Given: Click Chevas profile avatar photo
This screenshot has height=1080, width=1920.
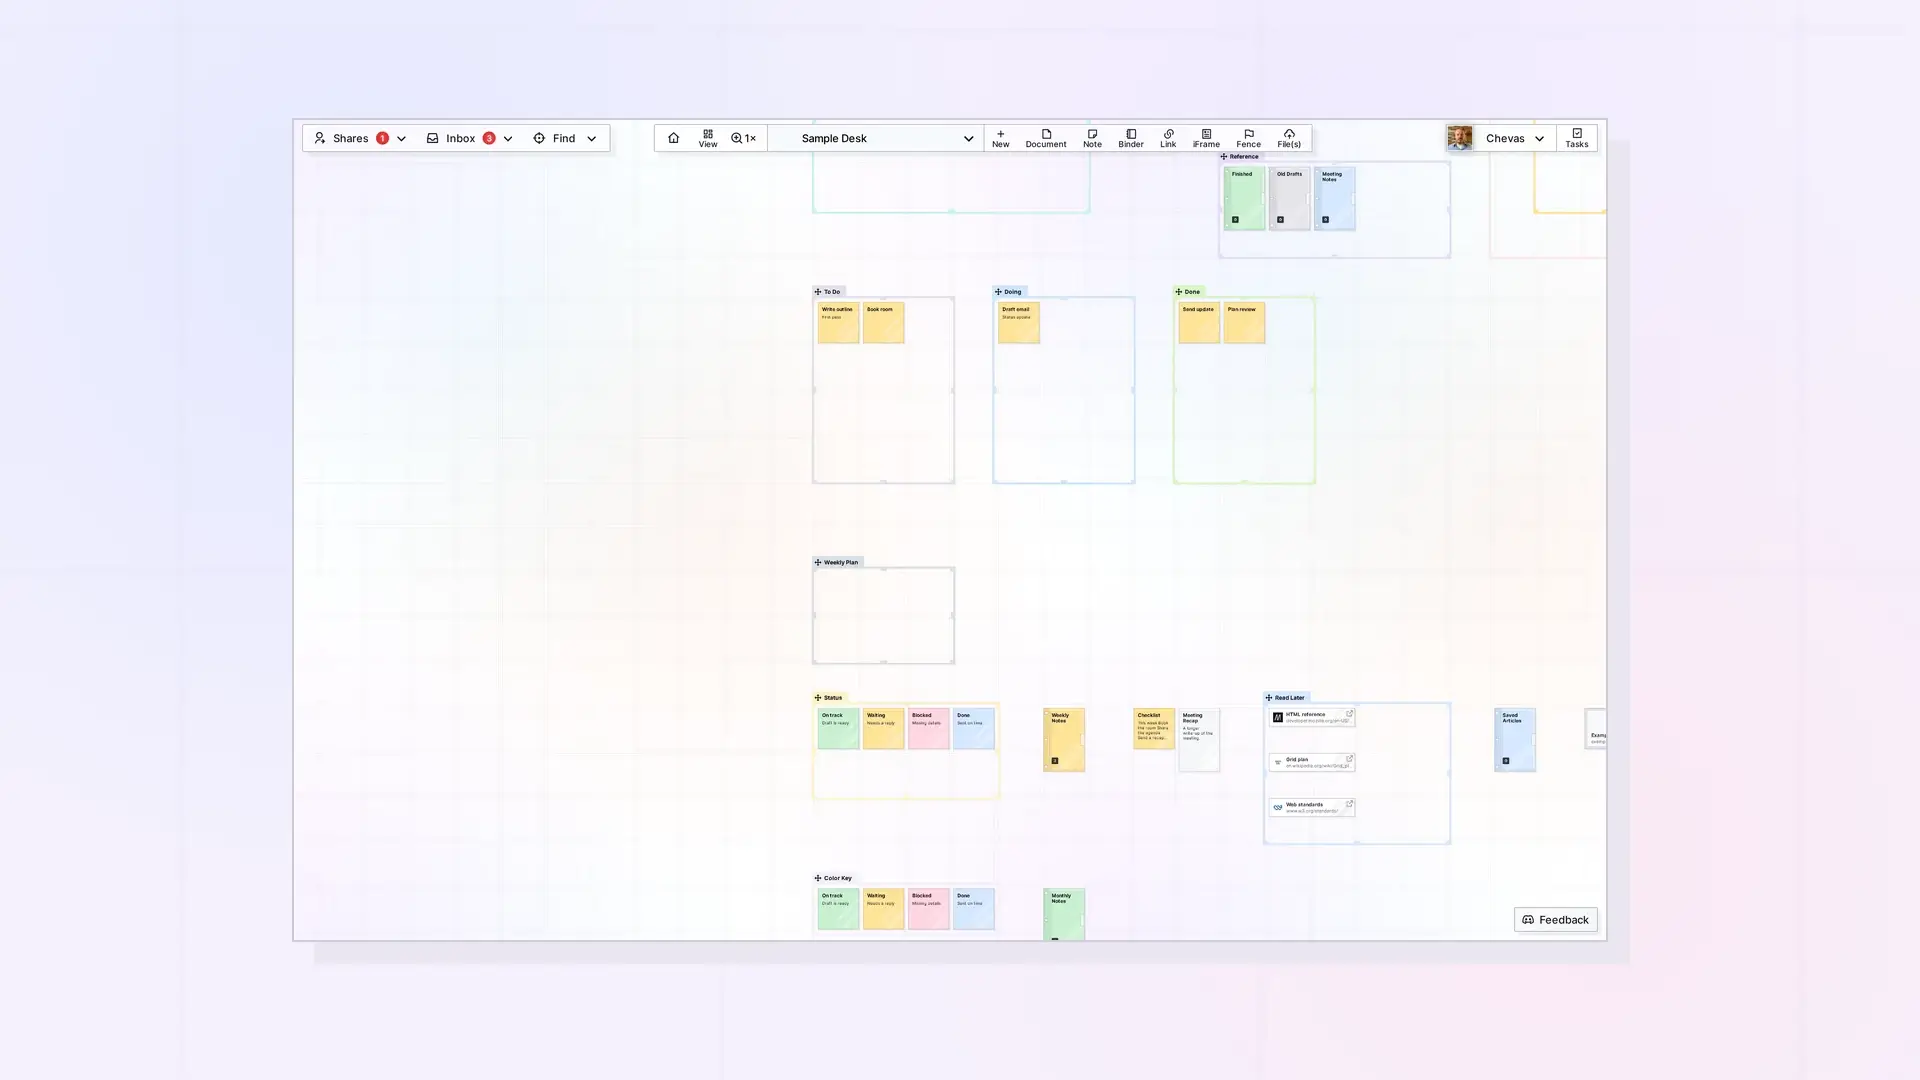Looking at the screenshot, I should (x=1460, y=138).
